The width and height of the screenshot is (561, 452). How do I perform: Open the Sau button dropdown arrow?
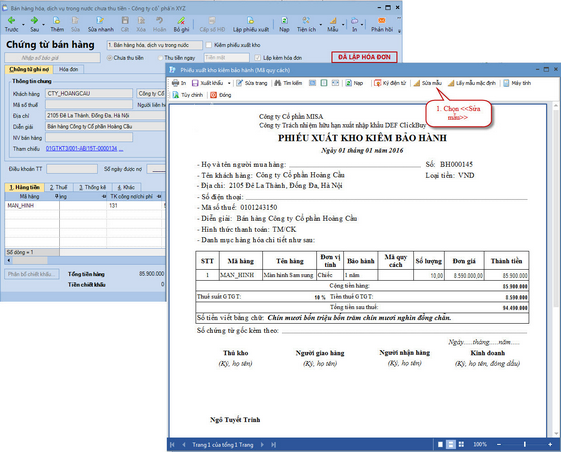coord(44,24)
